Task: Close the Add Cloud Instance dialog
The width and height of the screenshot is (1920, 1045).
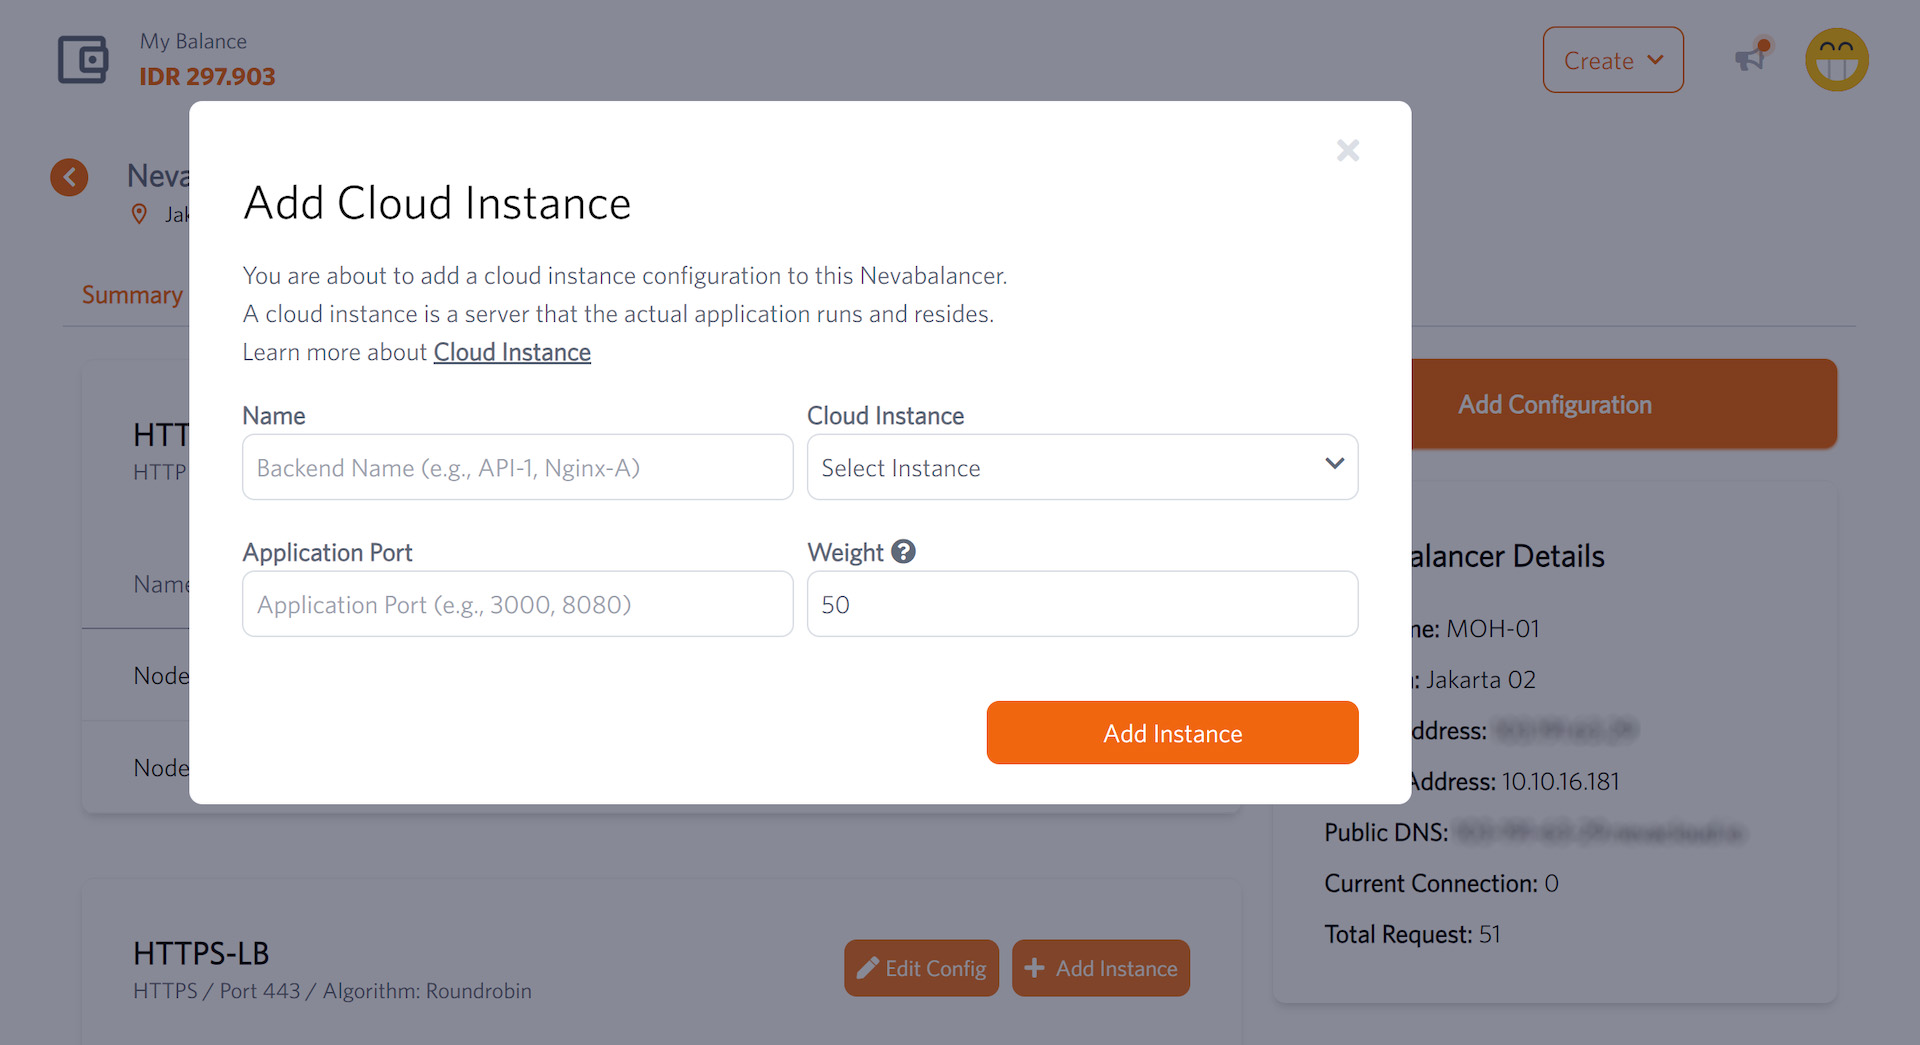Action: click(1347, 151)
